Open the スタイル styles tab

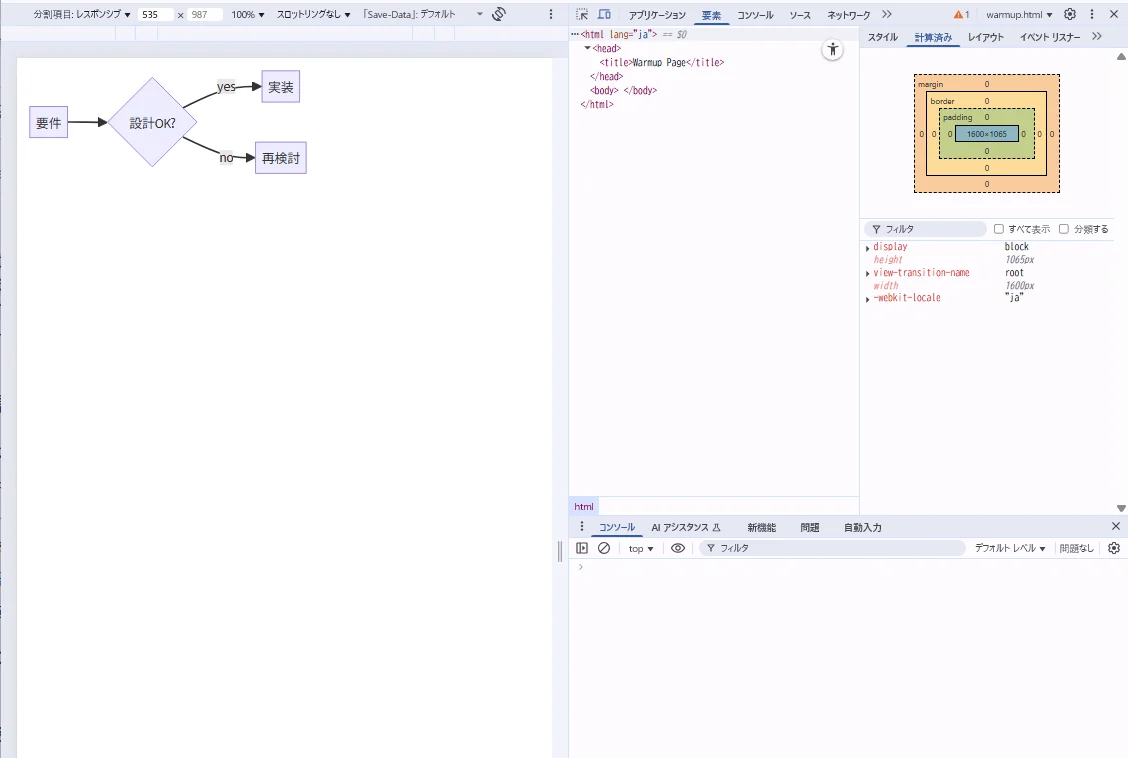pos(882,37)
